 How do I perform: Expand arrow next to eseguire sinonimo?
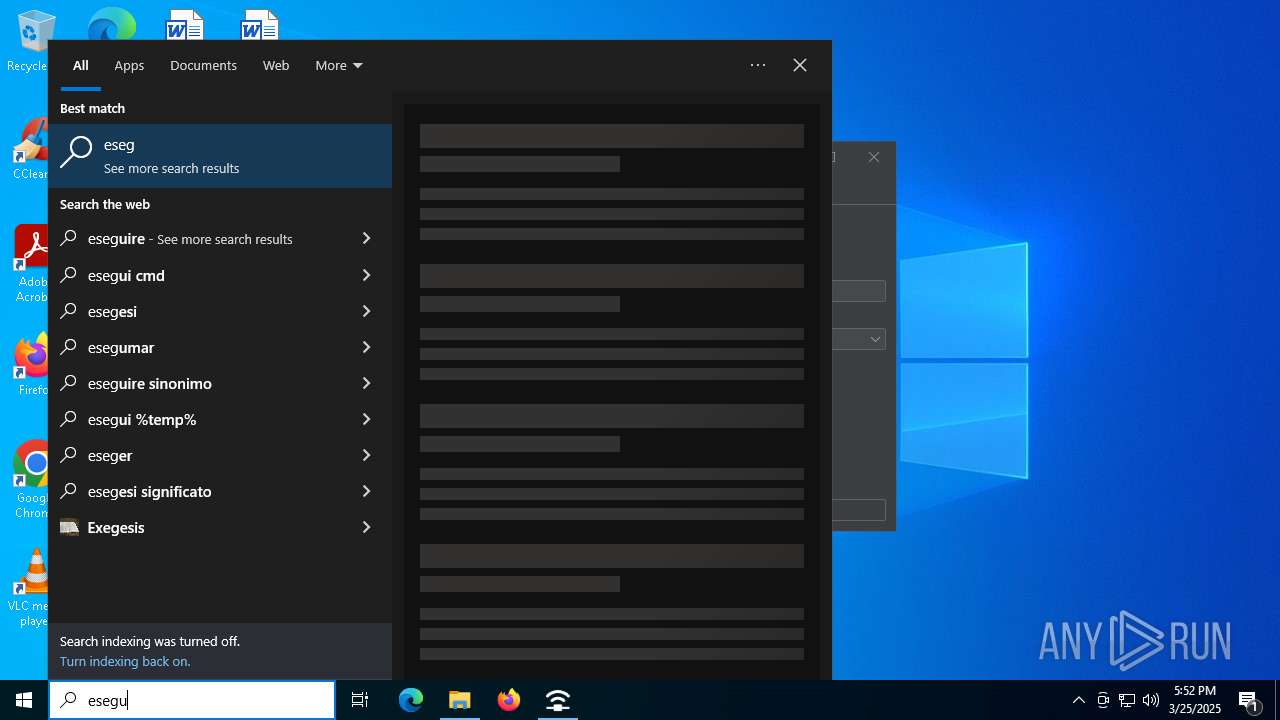366,383
